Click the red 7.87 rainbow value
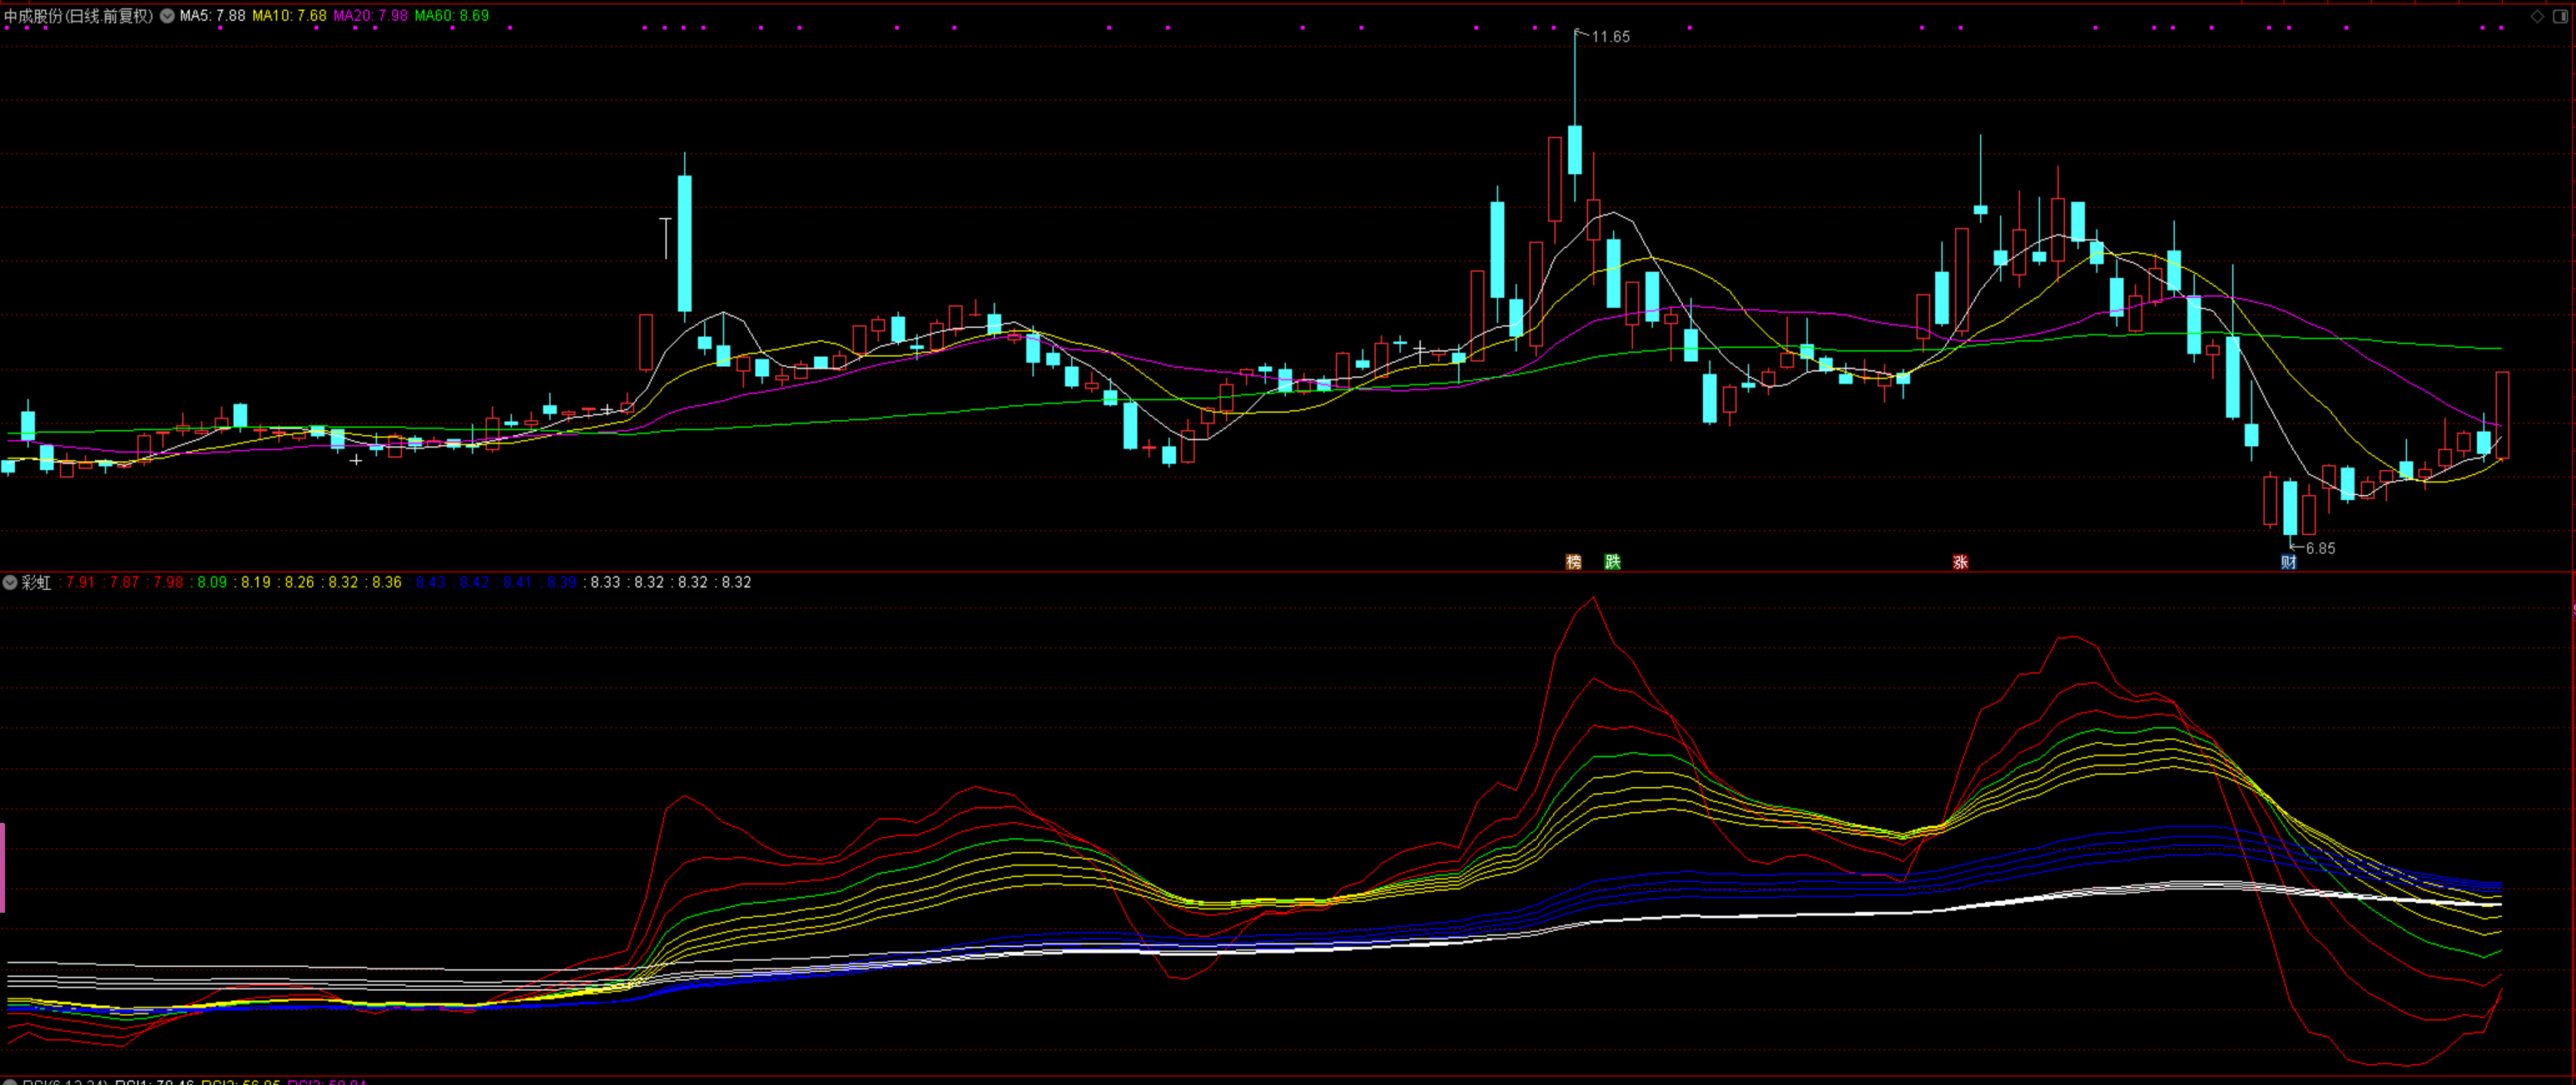This screenshot has width=2576, height=1085. point(124,582)
